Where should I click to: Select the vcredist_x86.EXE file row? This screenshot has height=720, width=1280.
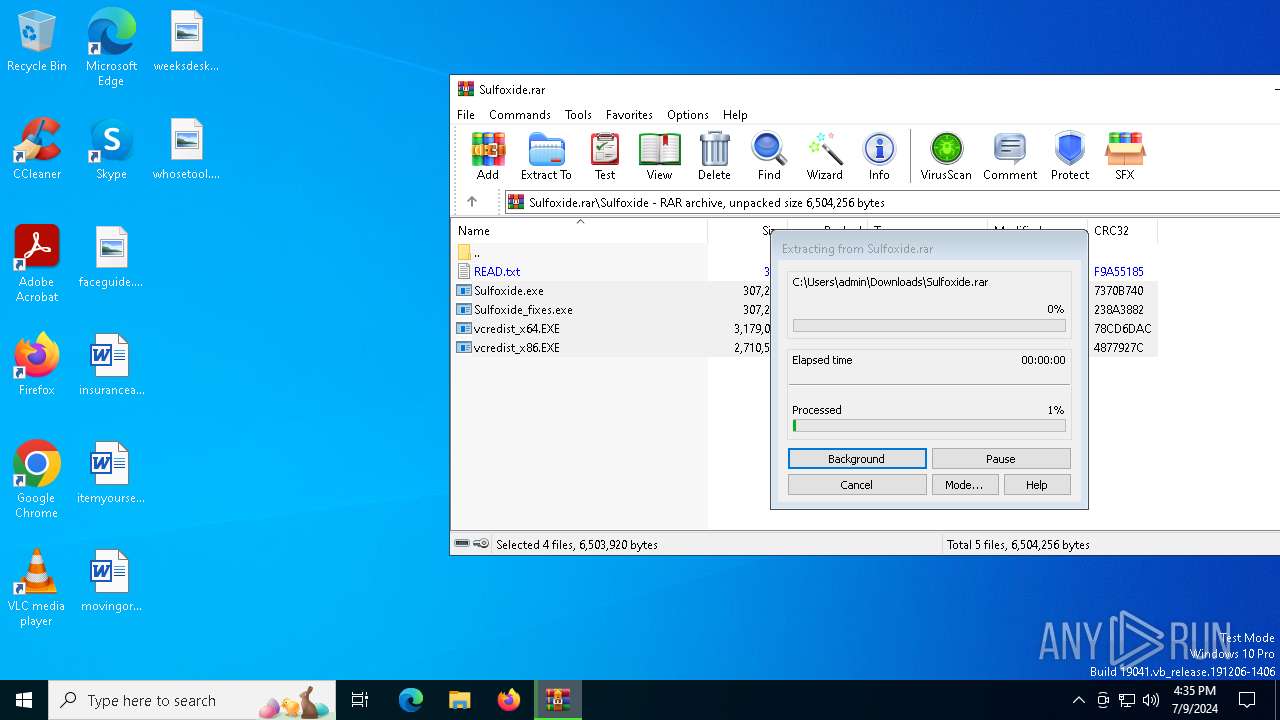tap(805, 348)
